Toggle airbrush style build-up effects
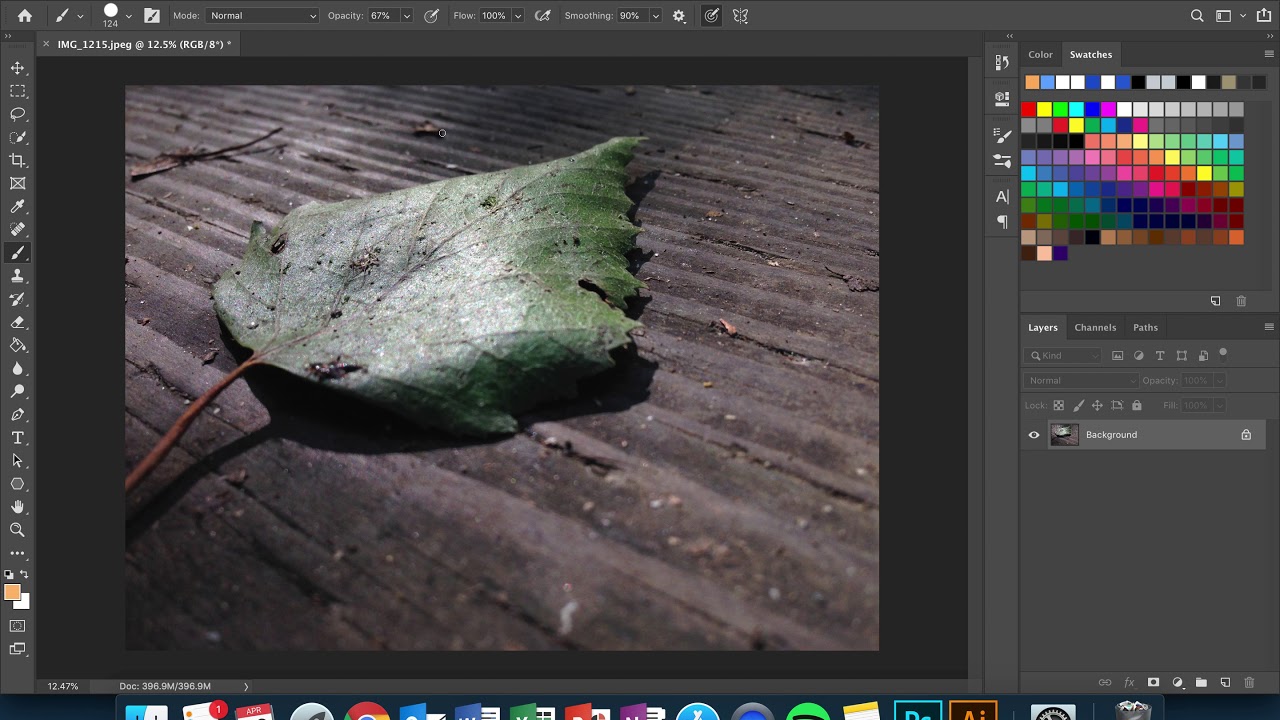The image size is (1280, 720). coord(543,16)
